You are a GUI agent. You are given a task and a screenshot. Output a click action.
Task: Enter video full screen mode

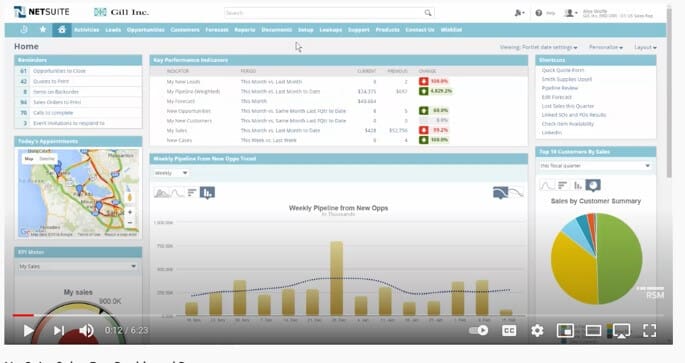click(x=650, y=331)
